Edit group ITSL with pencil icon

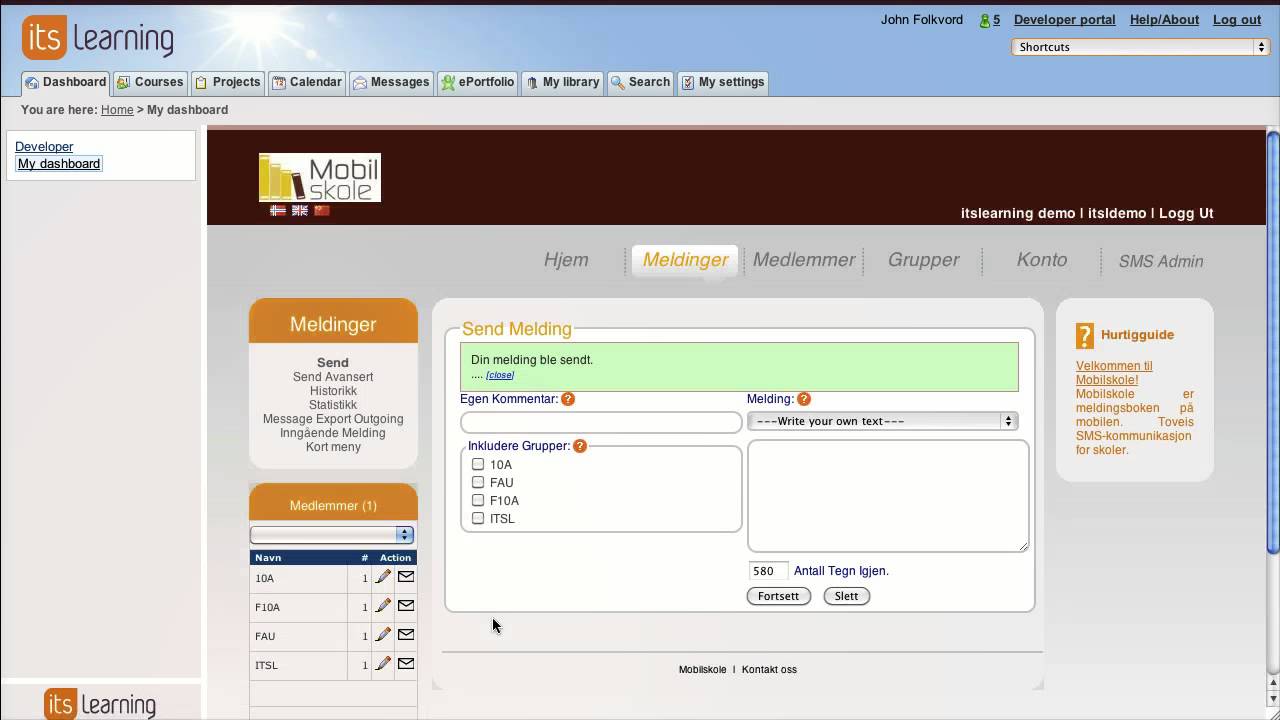(383, 664)
